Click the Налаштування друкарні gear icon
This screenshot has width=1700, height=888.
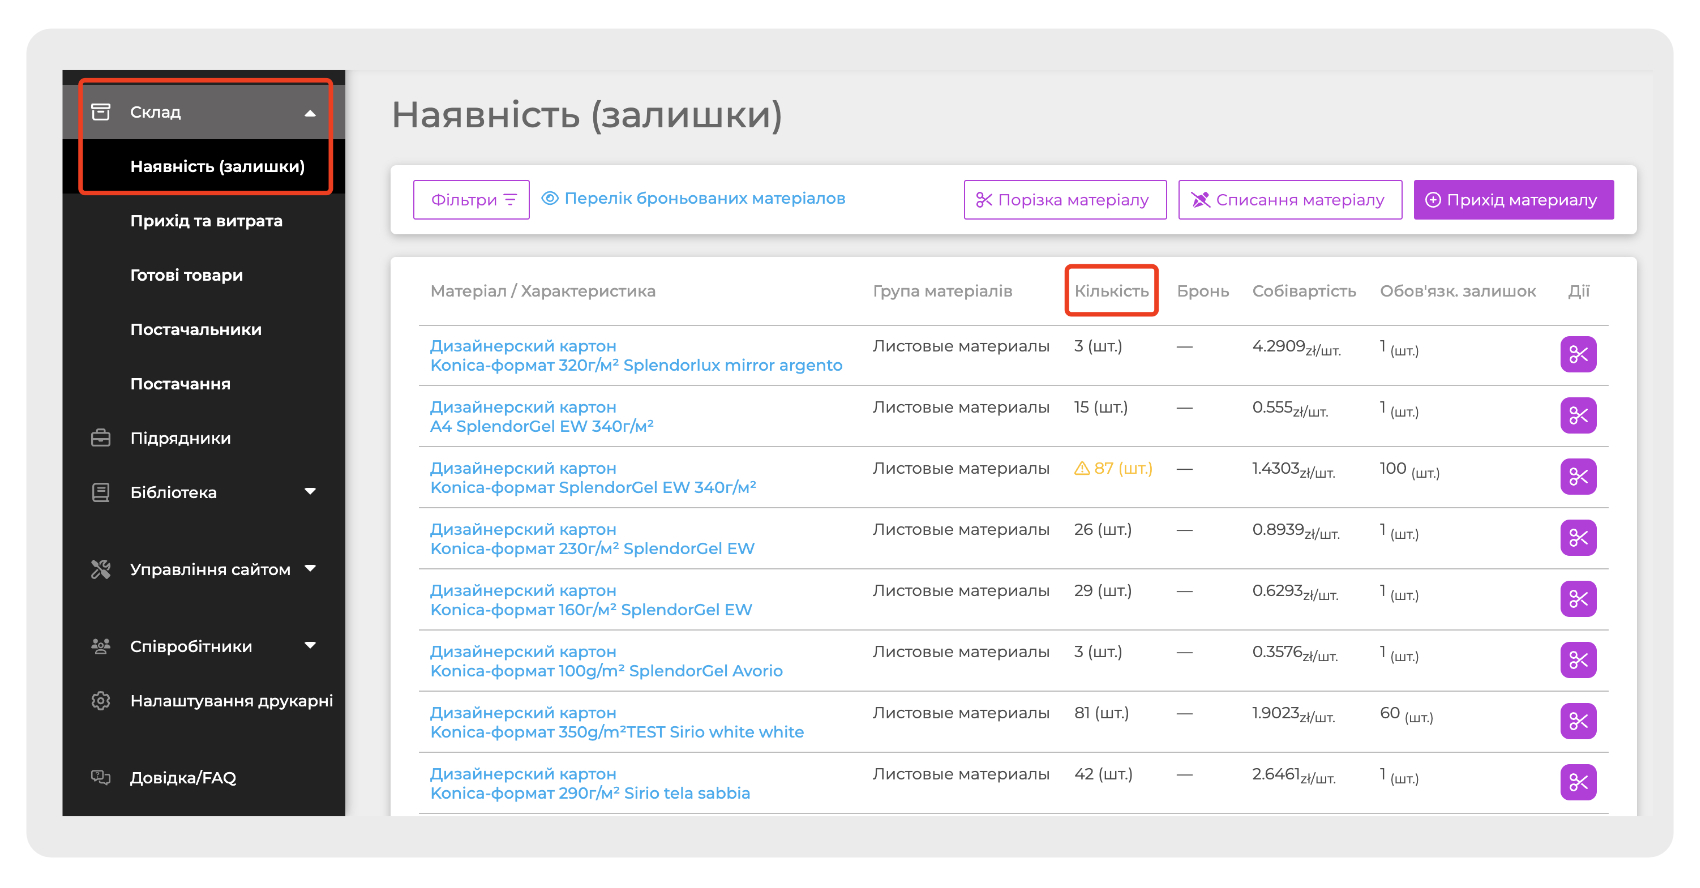coord(101,701)
